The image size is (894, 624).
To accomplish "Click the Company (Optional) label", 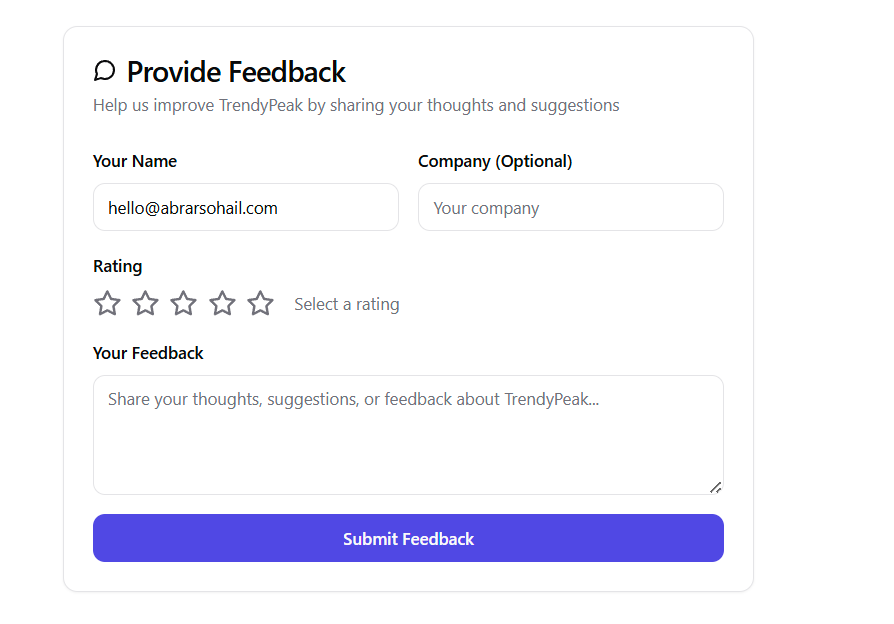I will coord(495,161).
